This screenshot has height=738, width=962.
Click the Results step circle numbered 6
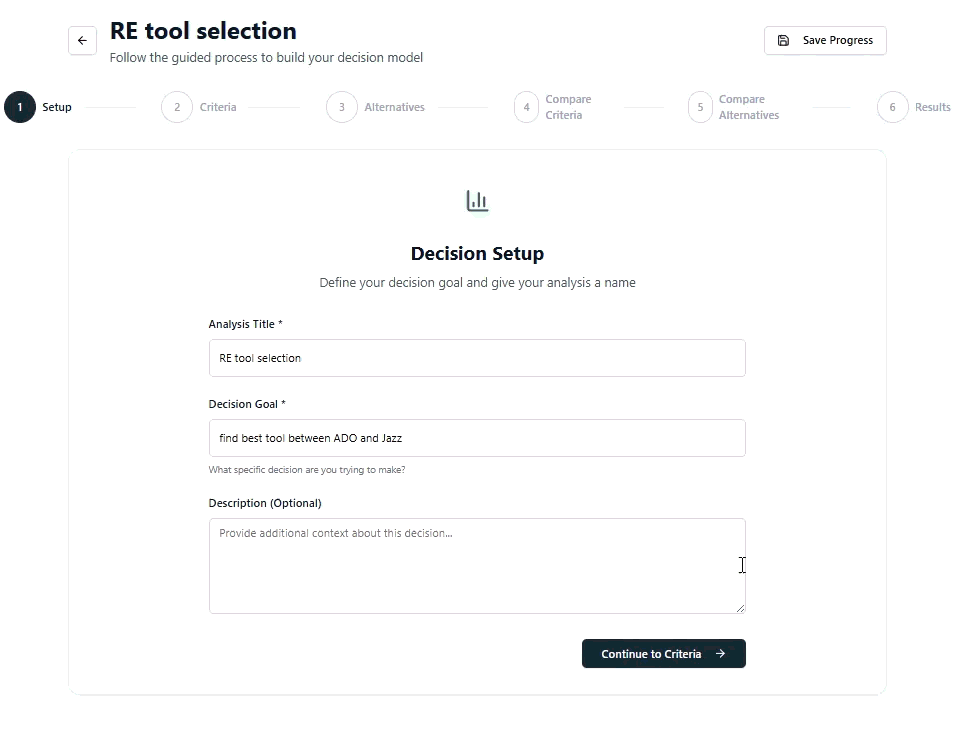pyautogui.click(x=891, y=107)
